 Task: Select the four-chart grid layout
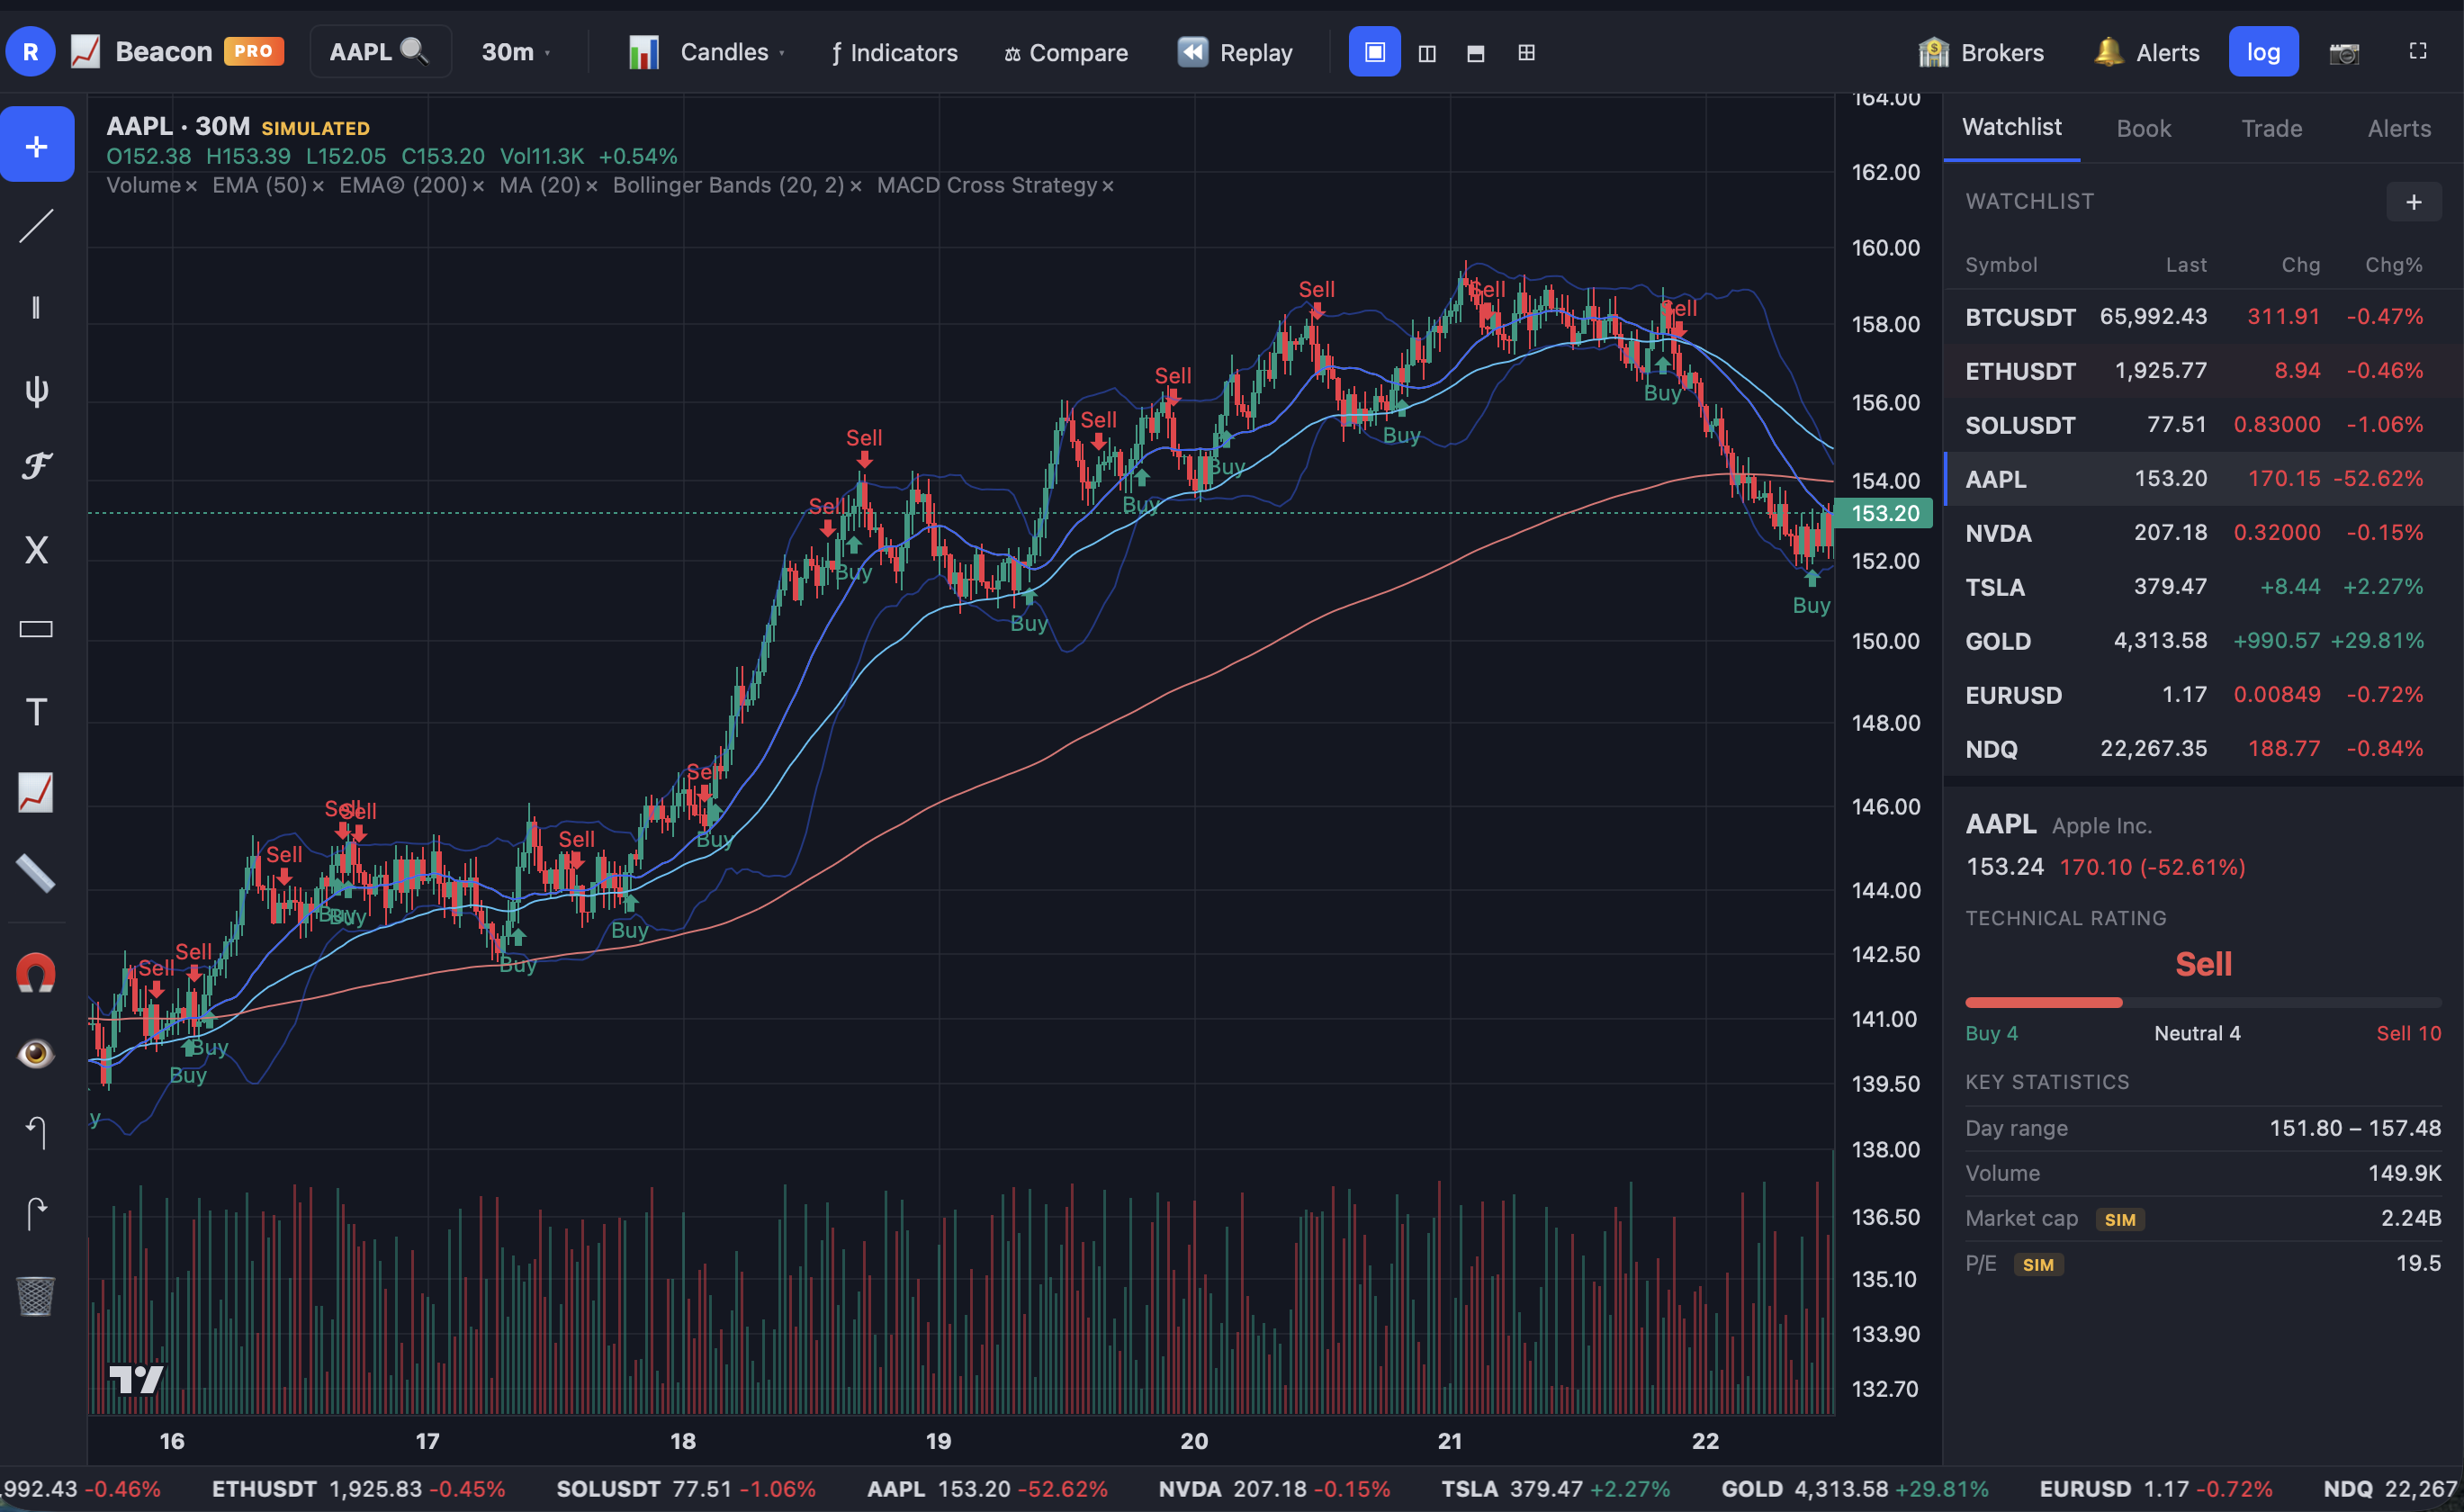[1526, 52]
